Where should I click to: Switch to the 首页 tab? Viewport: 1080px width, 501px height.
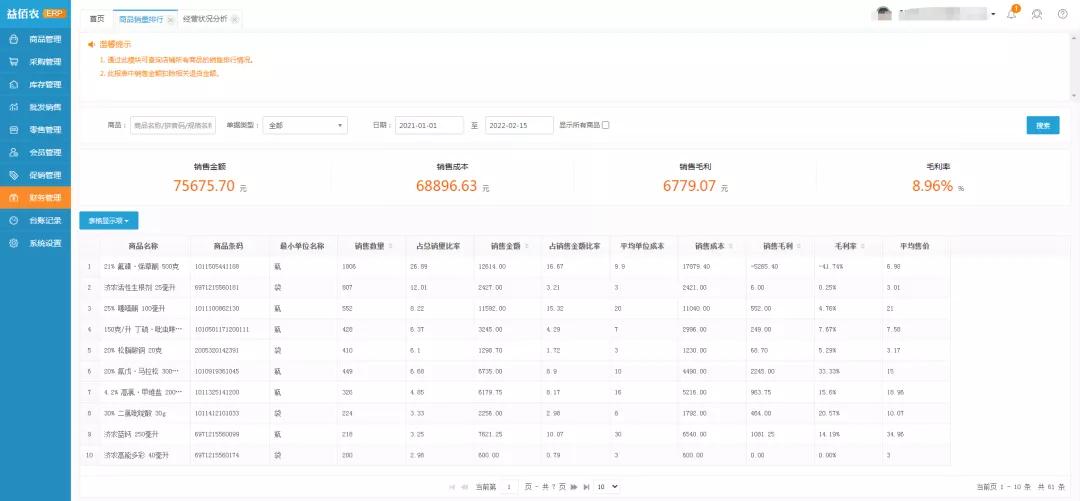(97, 19)
